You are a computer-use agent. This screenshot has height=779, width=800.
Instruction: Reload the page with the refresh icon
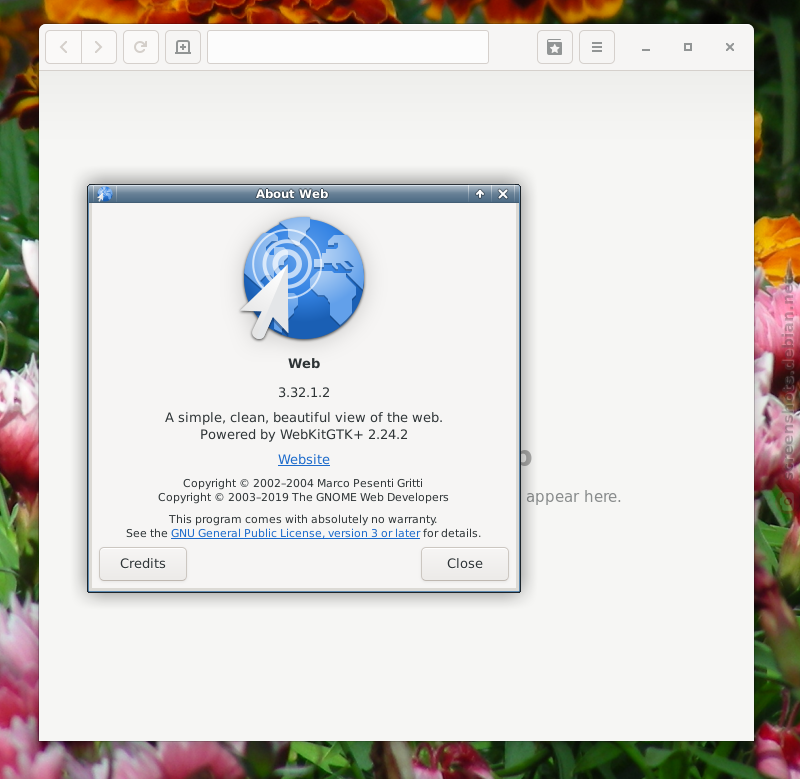click(x=141, y=47)
